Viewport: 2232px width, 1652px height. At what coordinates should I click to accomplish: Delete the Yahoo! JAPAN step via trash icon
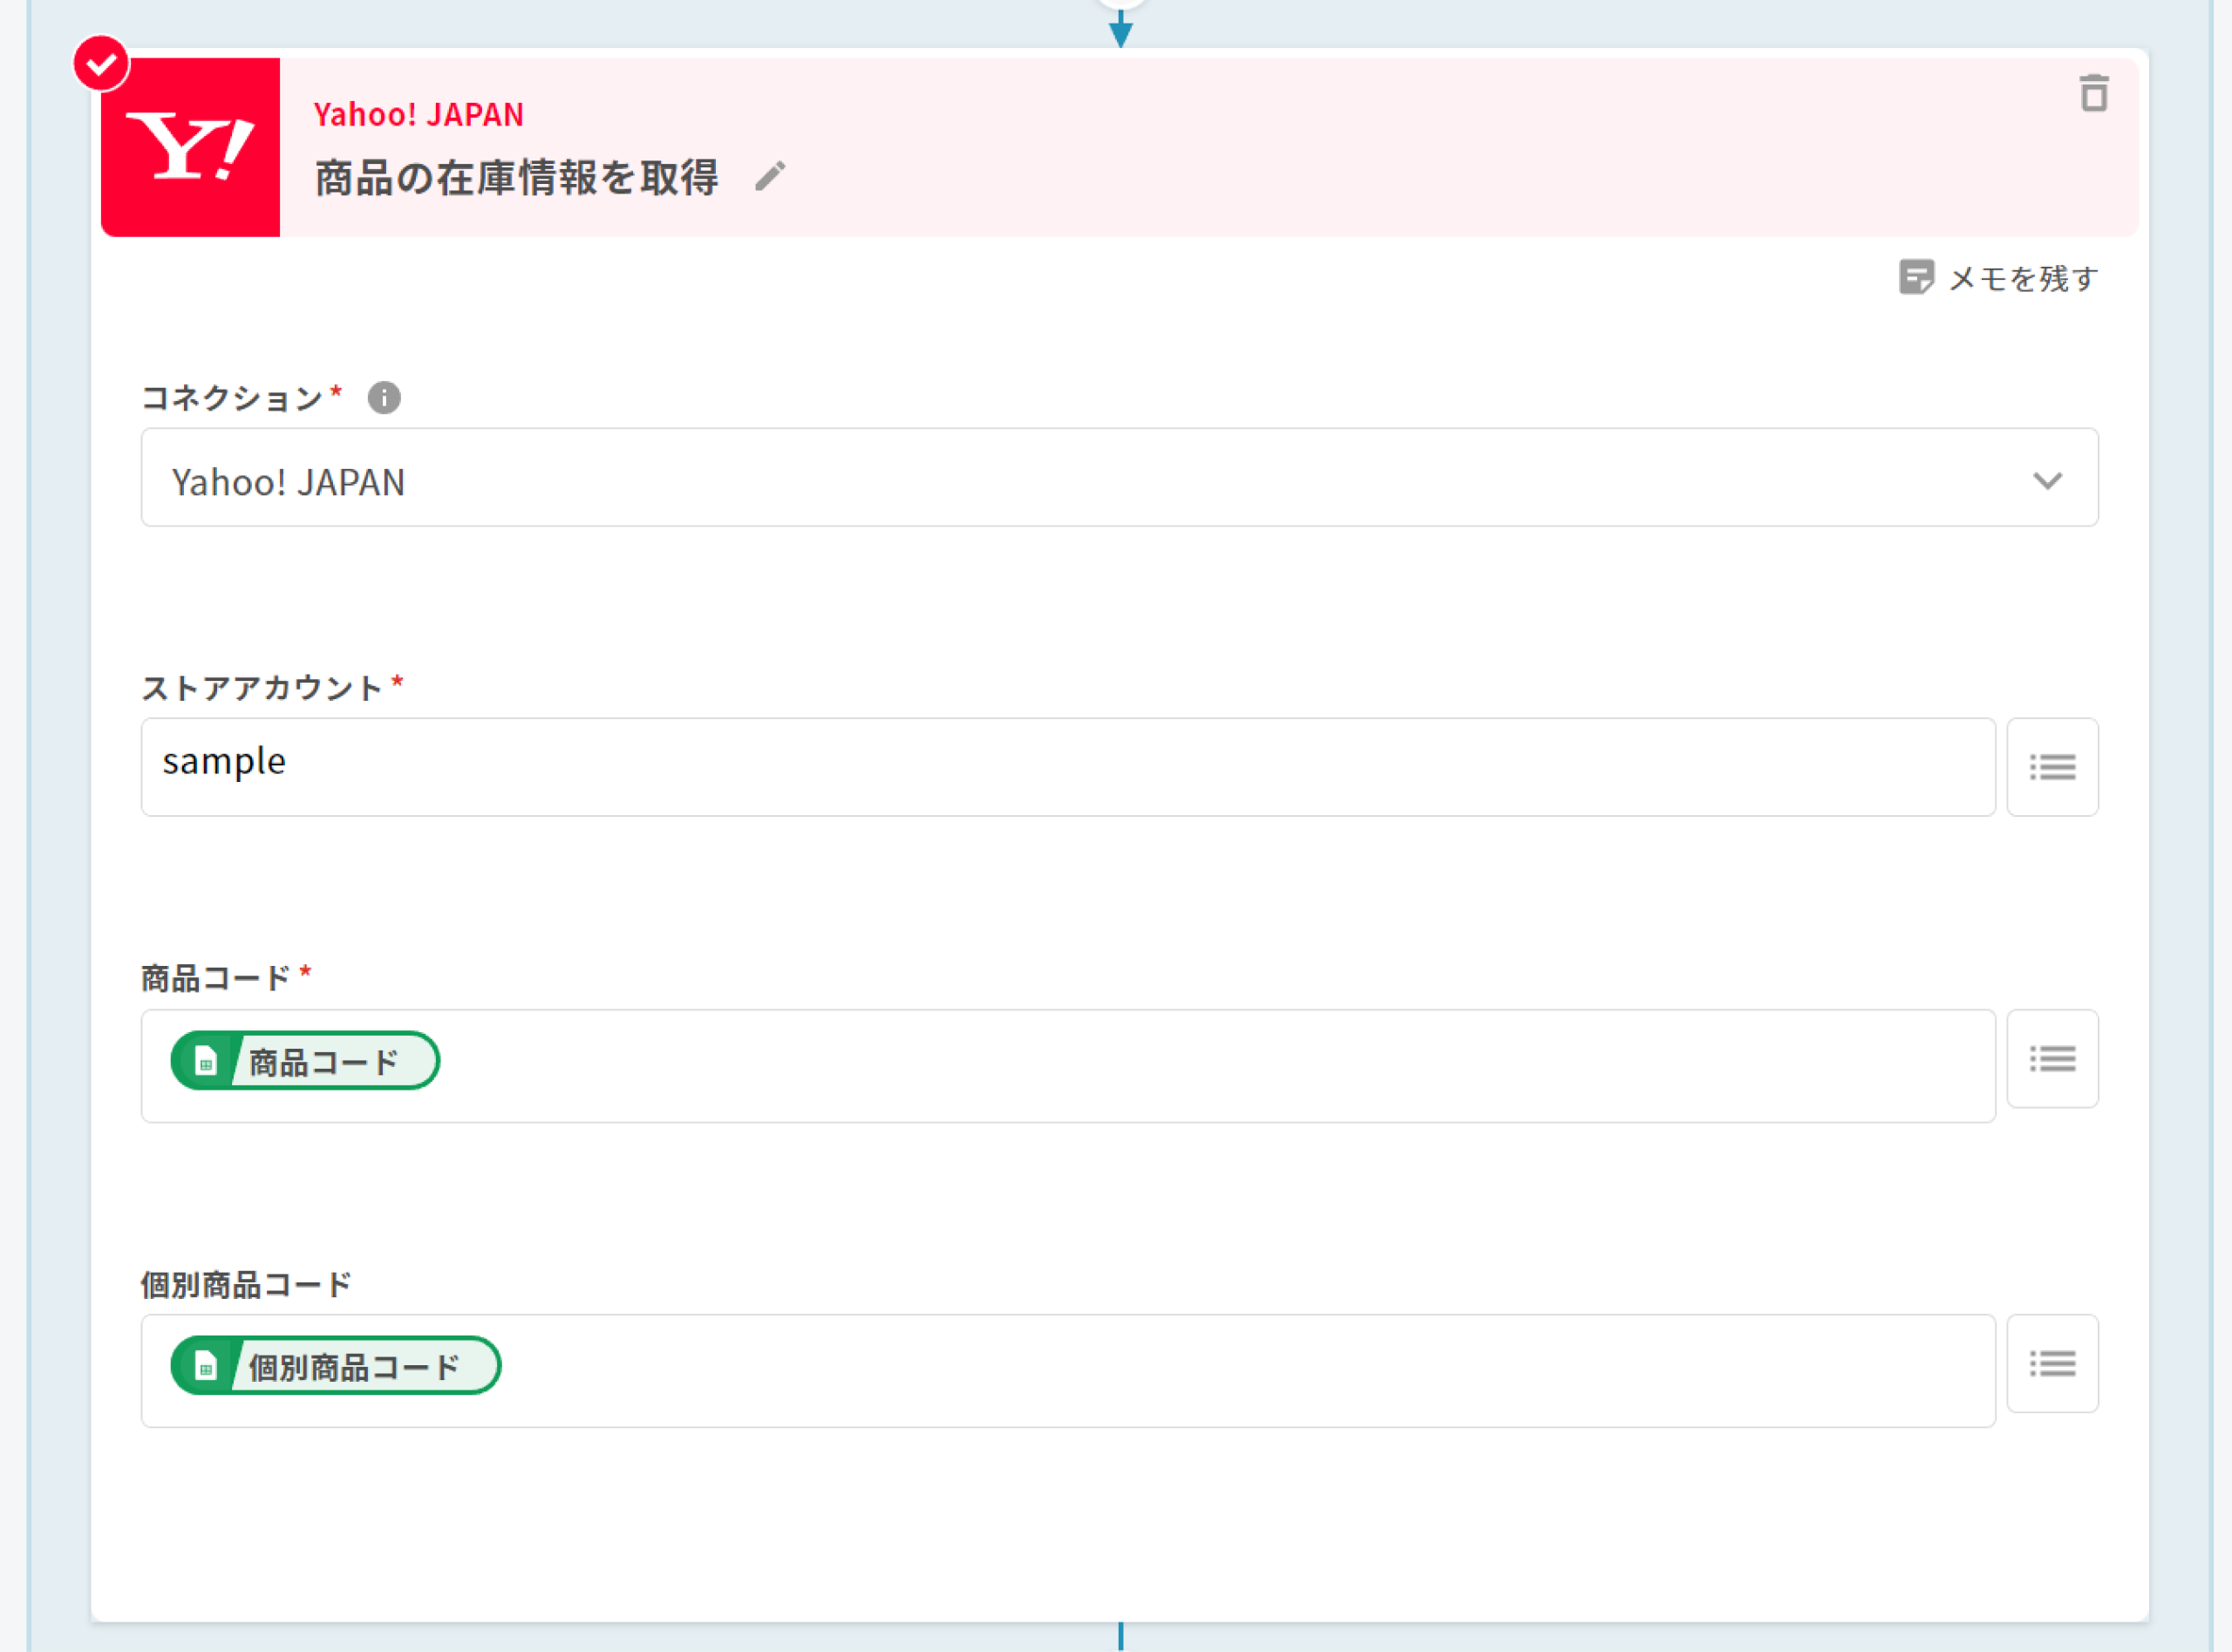[x=2093, y=94]
